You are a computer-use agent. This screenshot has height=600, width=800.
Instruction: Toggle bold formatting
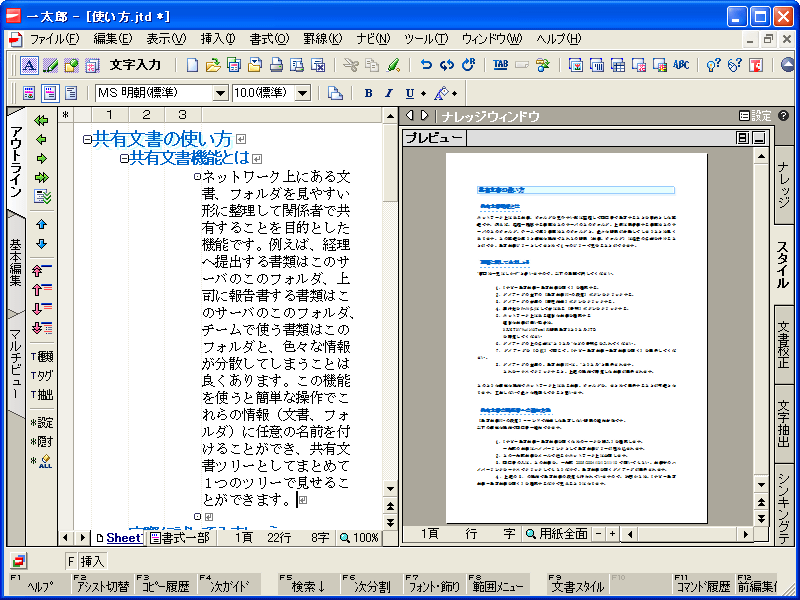[x=368, y=93]
